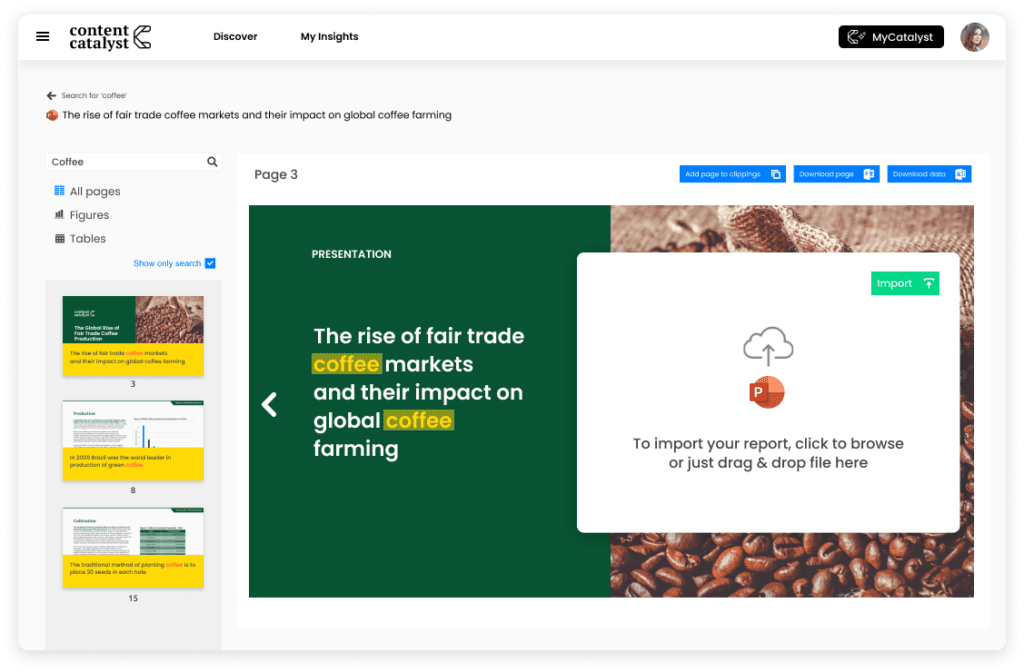Click the MyCatalyst button

tap(890, 36)
